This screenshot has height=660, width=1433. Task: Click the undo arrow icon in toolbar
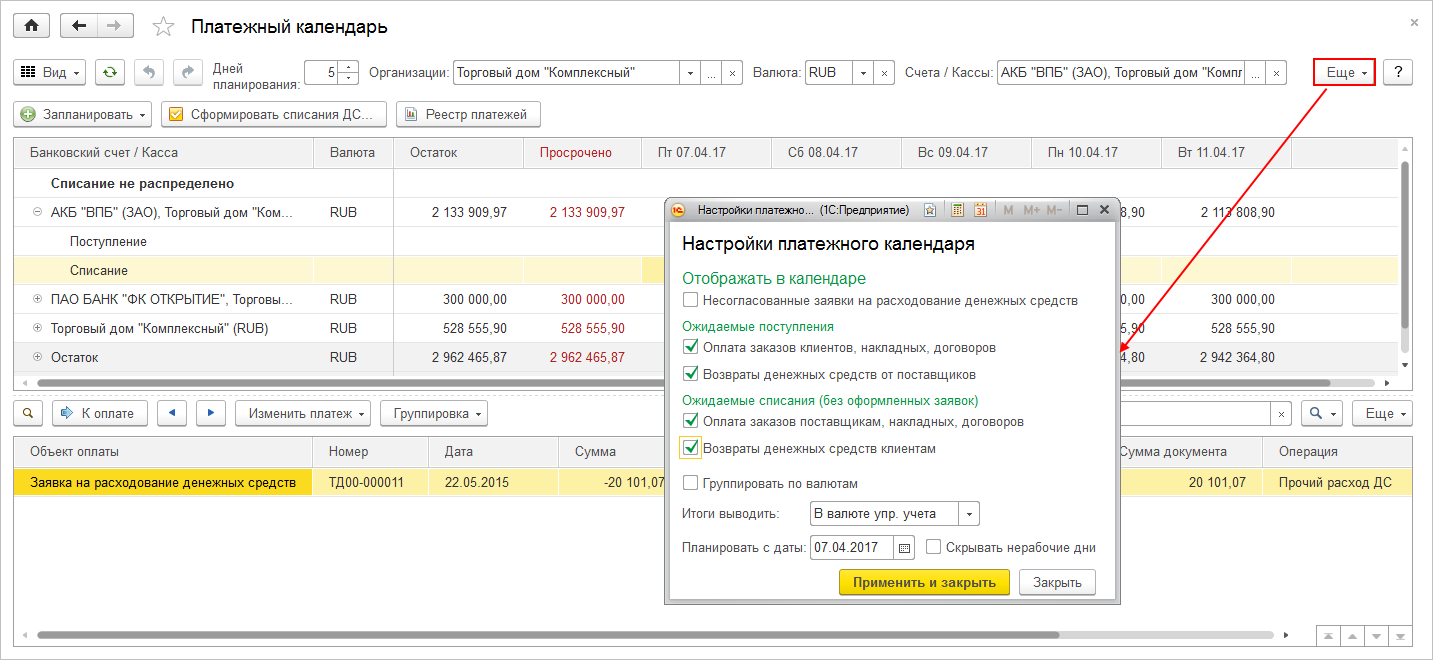click(149, 72)
